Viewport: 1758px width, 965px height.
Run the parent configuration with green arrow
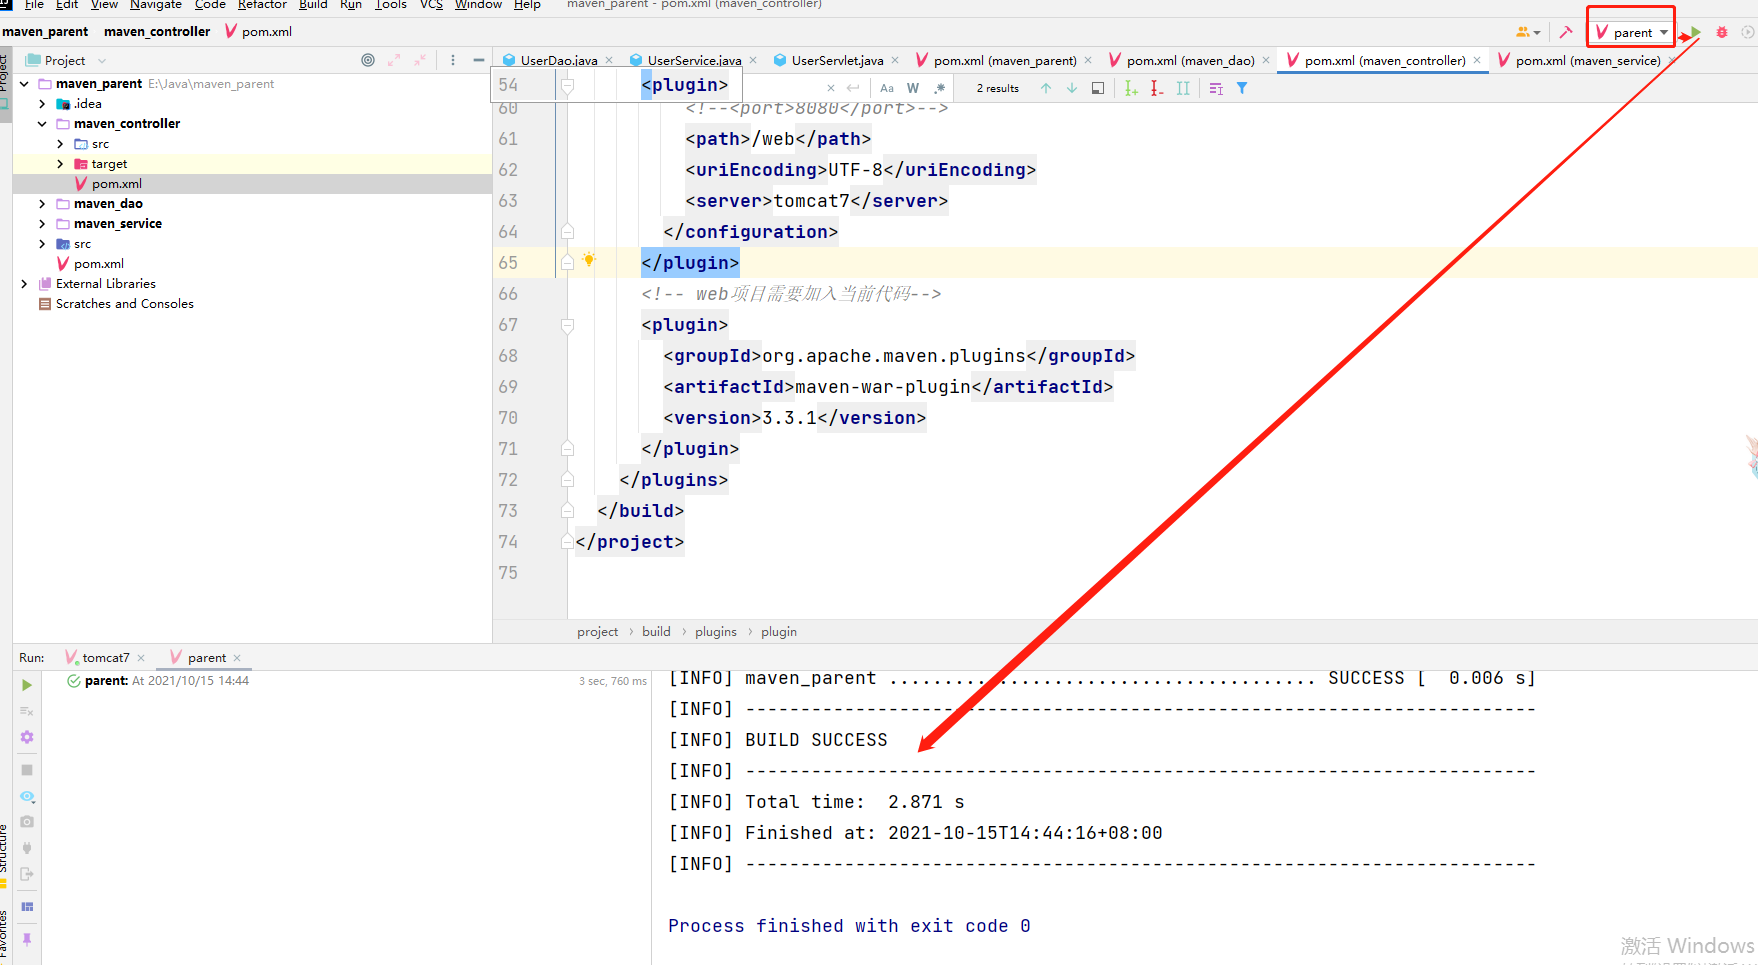tap(1695, 32)
